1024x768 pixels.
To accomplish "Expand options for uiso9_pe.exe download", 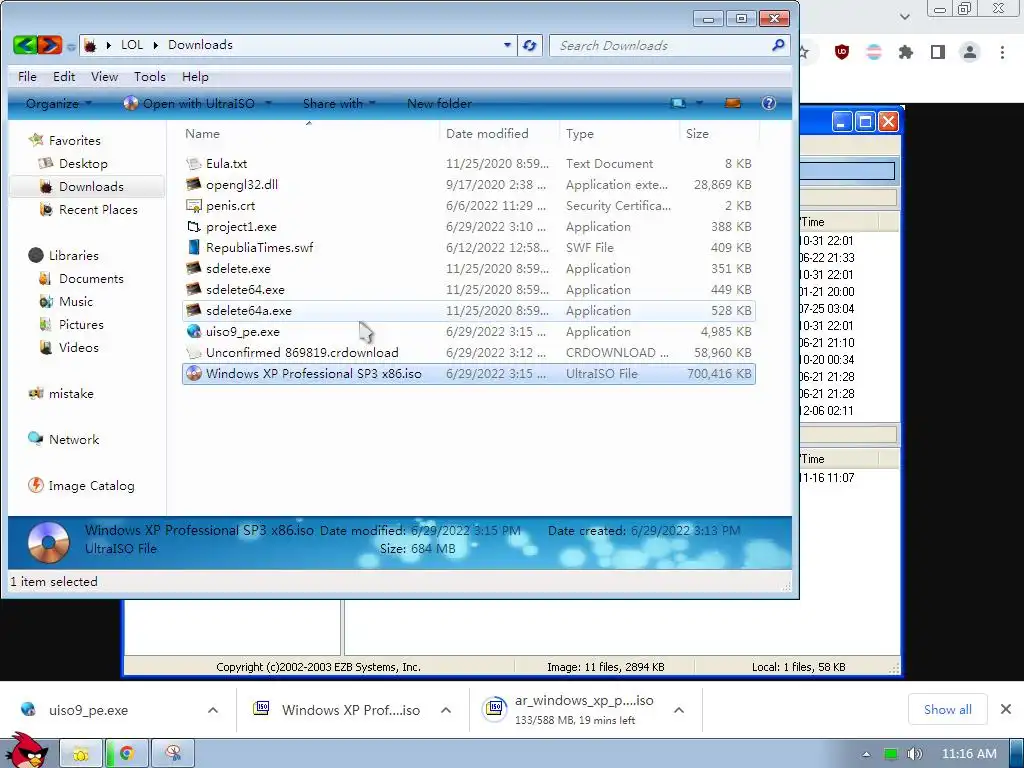I will click(x=213, y=710).
